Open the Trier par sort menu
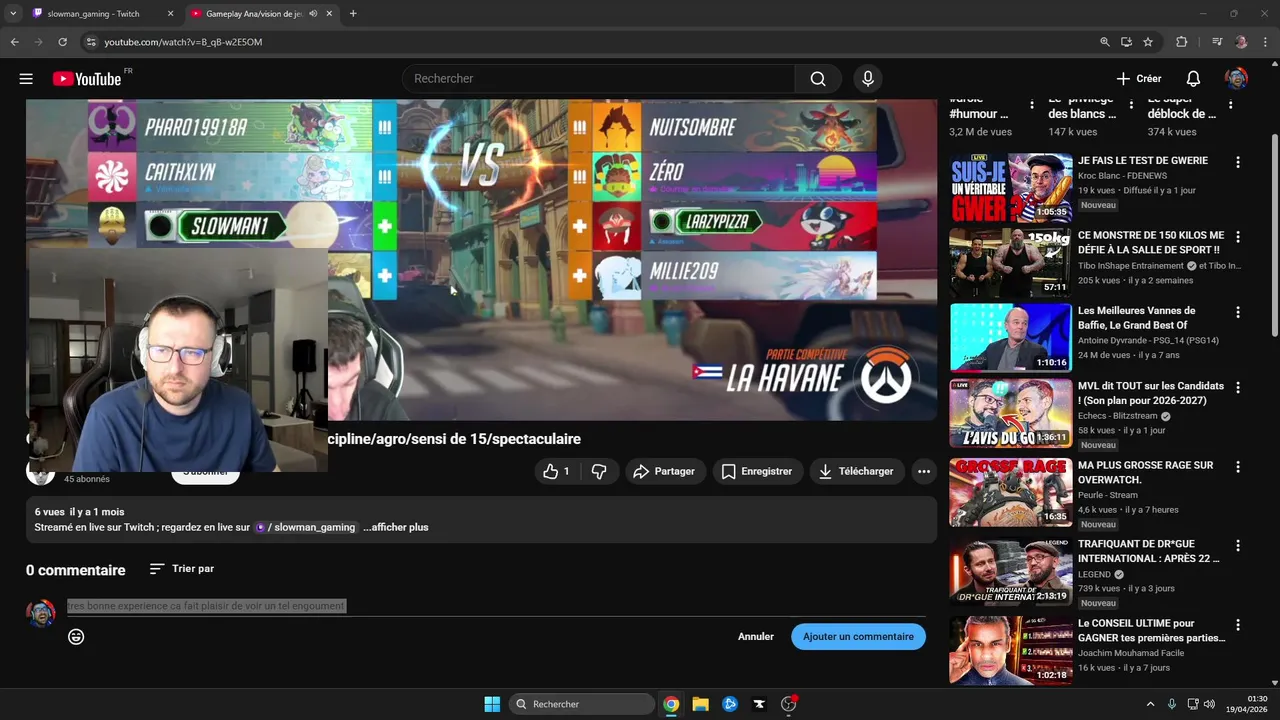This screenshot has height=720, width=1280. click(182, 569)
